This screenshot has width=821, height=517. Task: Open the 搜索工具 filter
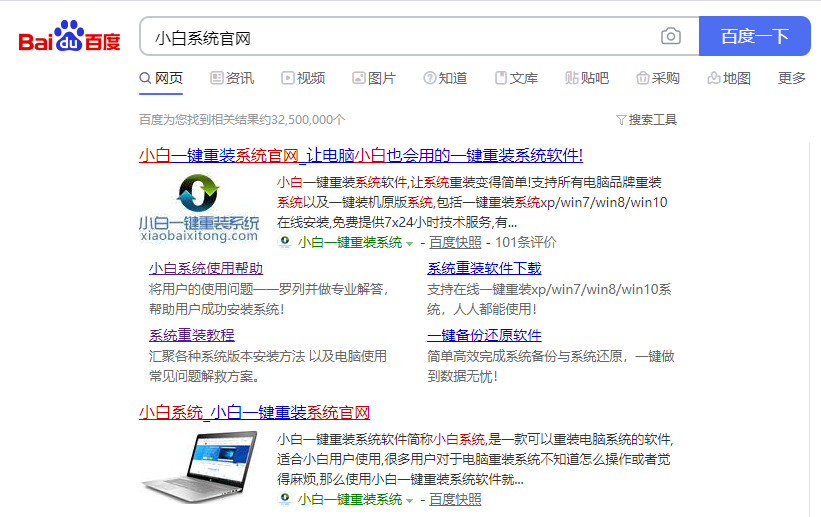pyautogui.click(x=647, y=120)
